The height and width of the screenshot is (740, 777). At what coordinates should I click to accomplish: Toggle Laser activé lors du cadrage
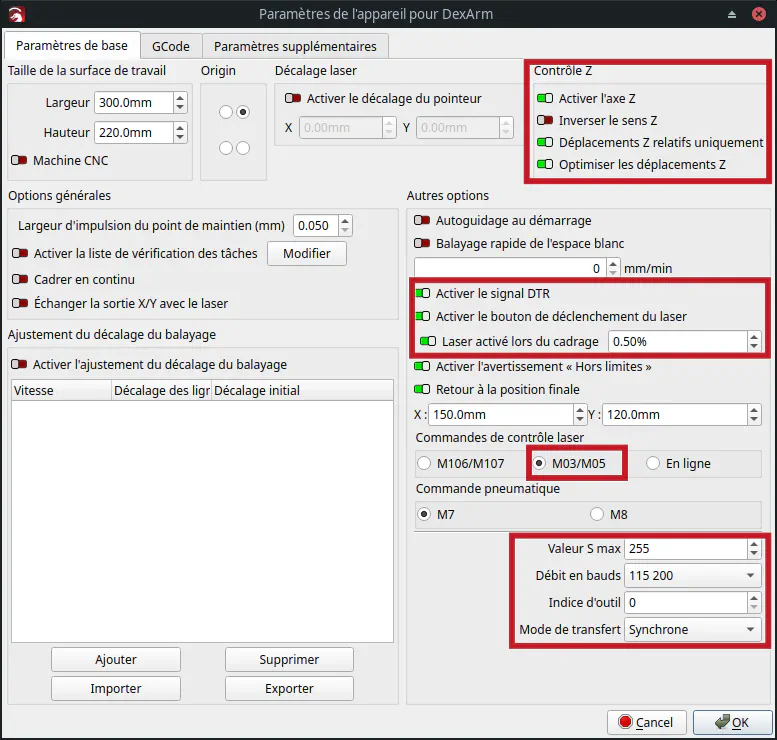[428, 342]
